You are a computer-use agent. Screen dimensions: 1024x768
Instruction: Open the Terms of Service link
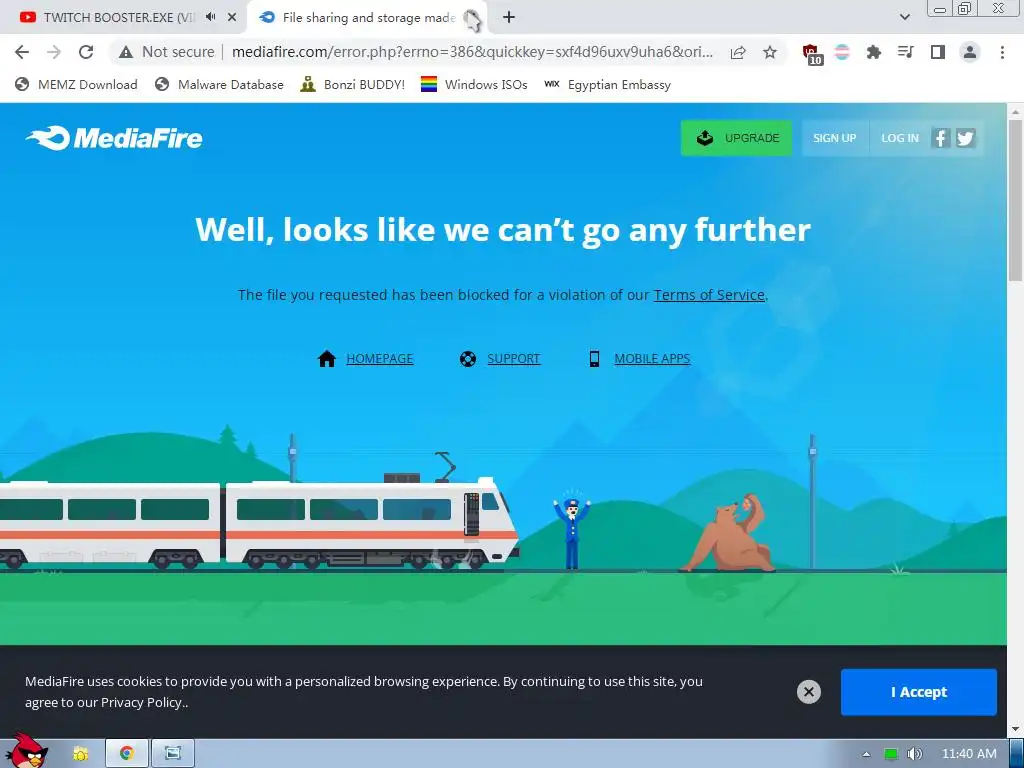pos(709,295)
